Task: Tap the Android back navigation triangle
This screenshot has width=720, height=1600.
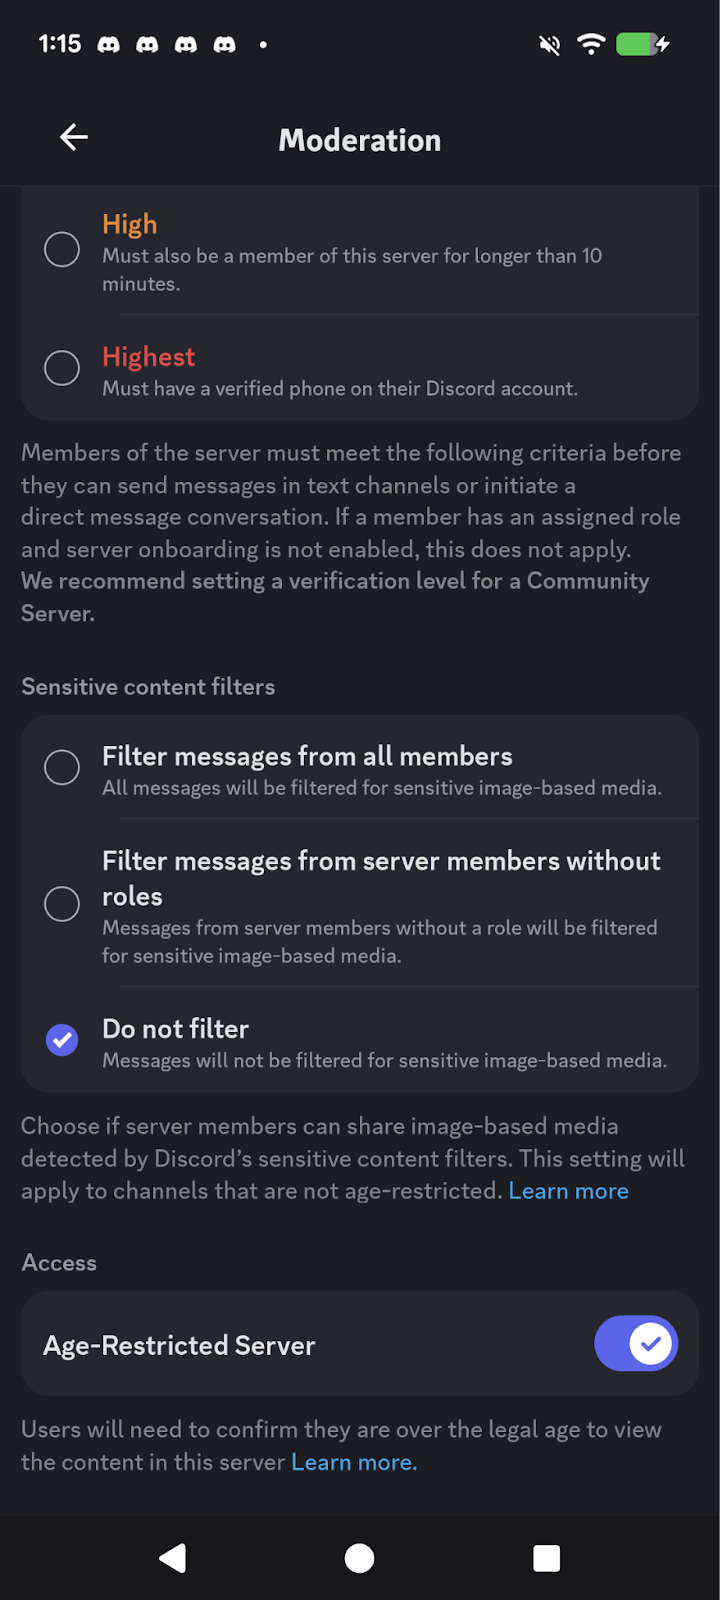Action: 172,1557
